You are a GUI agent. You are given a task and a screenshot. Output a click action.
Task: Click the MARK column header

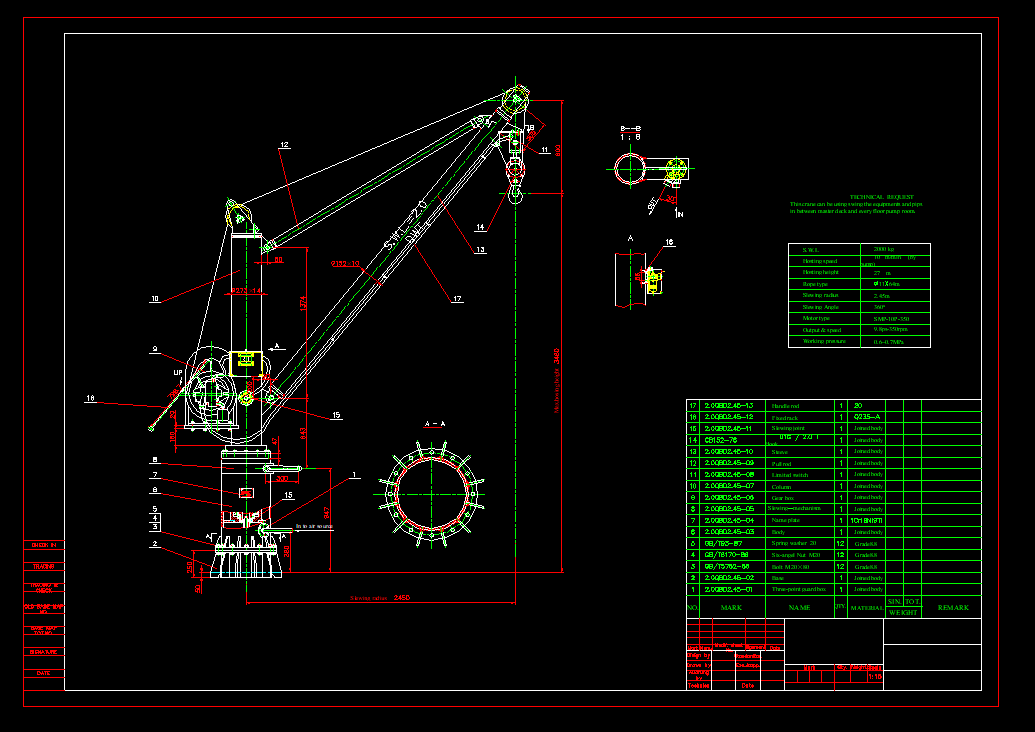(x=731, y=607)
